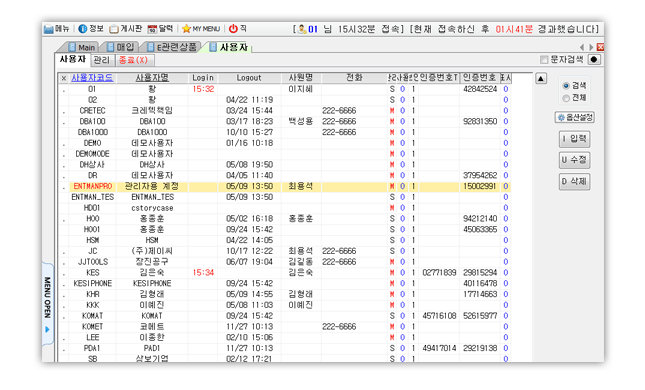The width and height of the screenshot is (645, 390).
Task: Click the 15:34 login time cell
Action: tap(203, 273)
